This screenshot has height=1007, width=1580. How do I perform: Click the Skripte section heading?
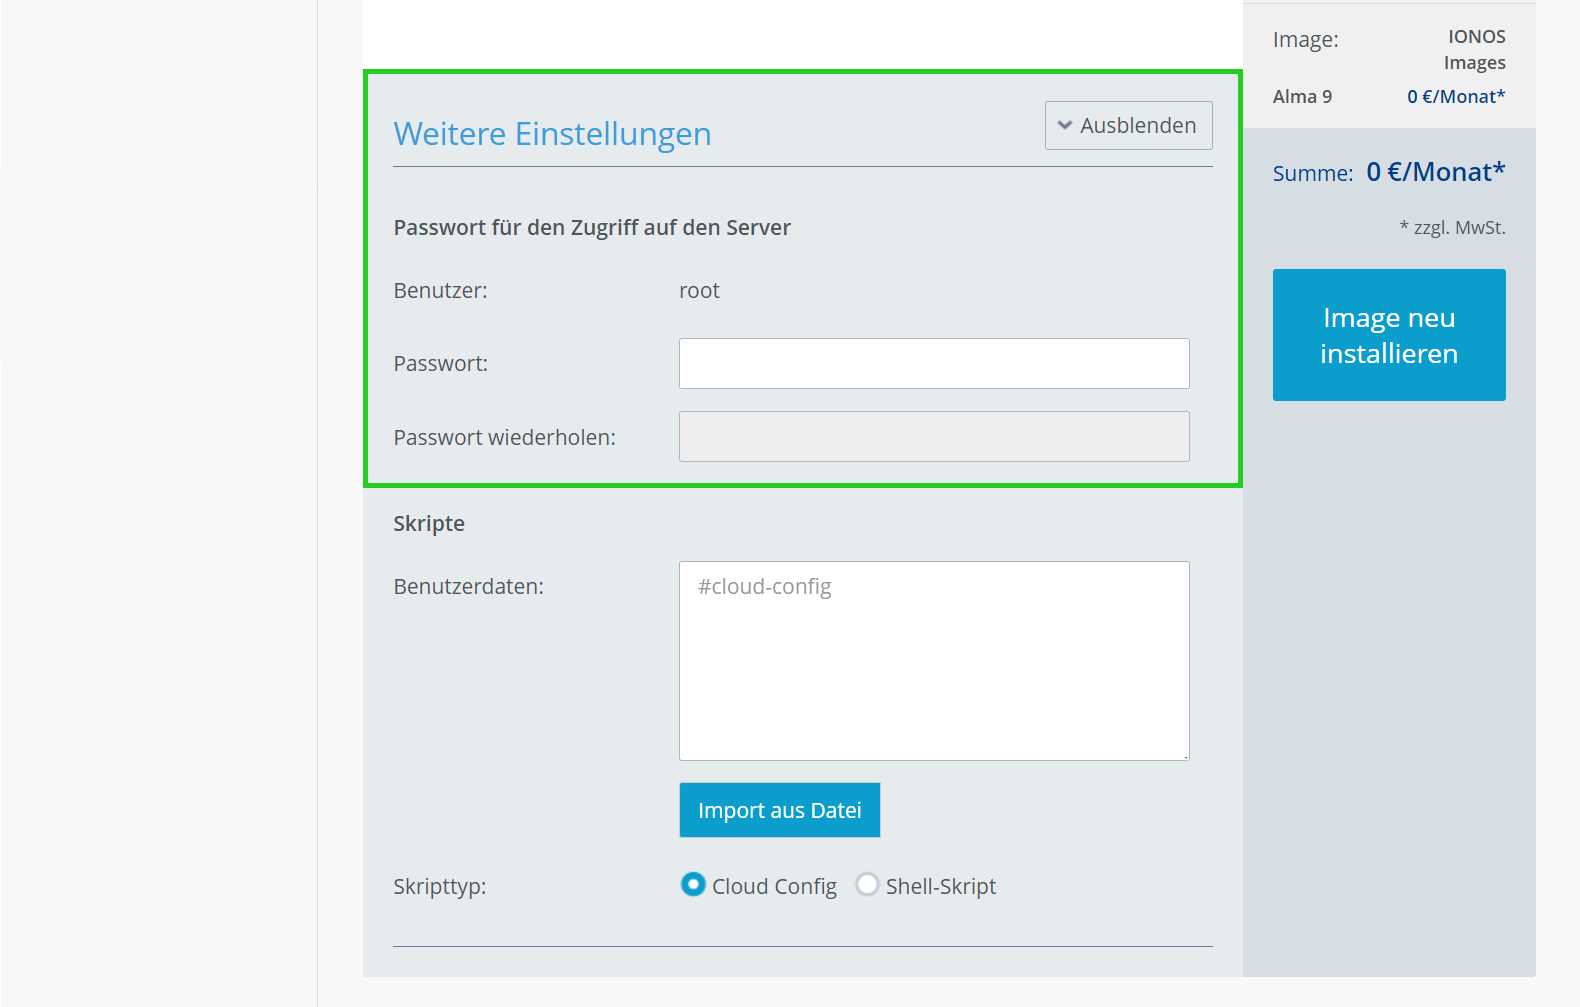(x=429, y=524)
